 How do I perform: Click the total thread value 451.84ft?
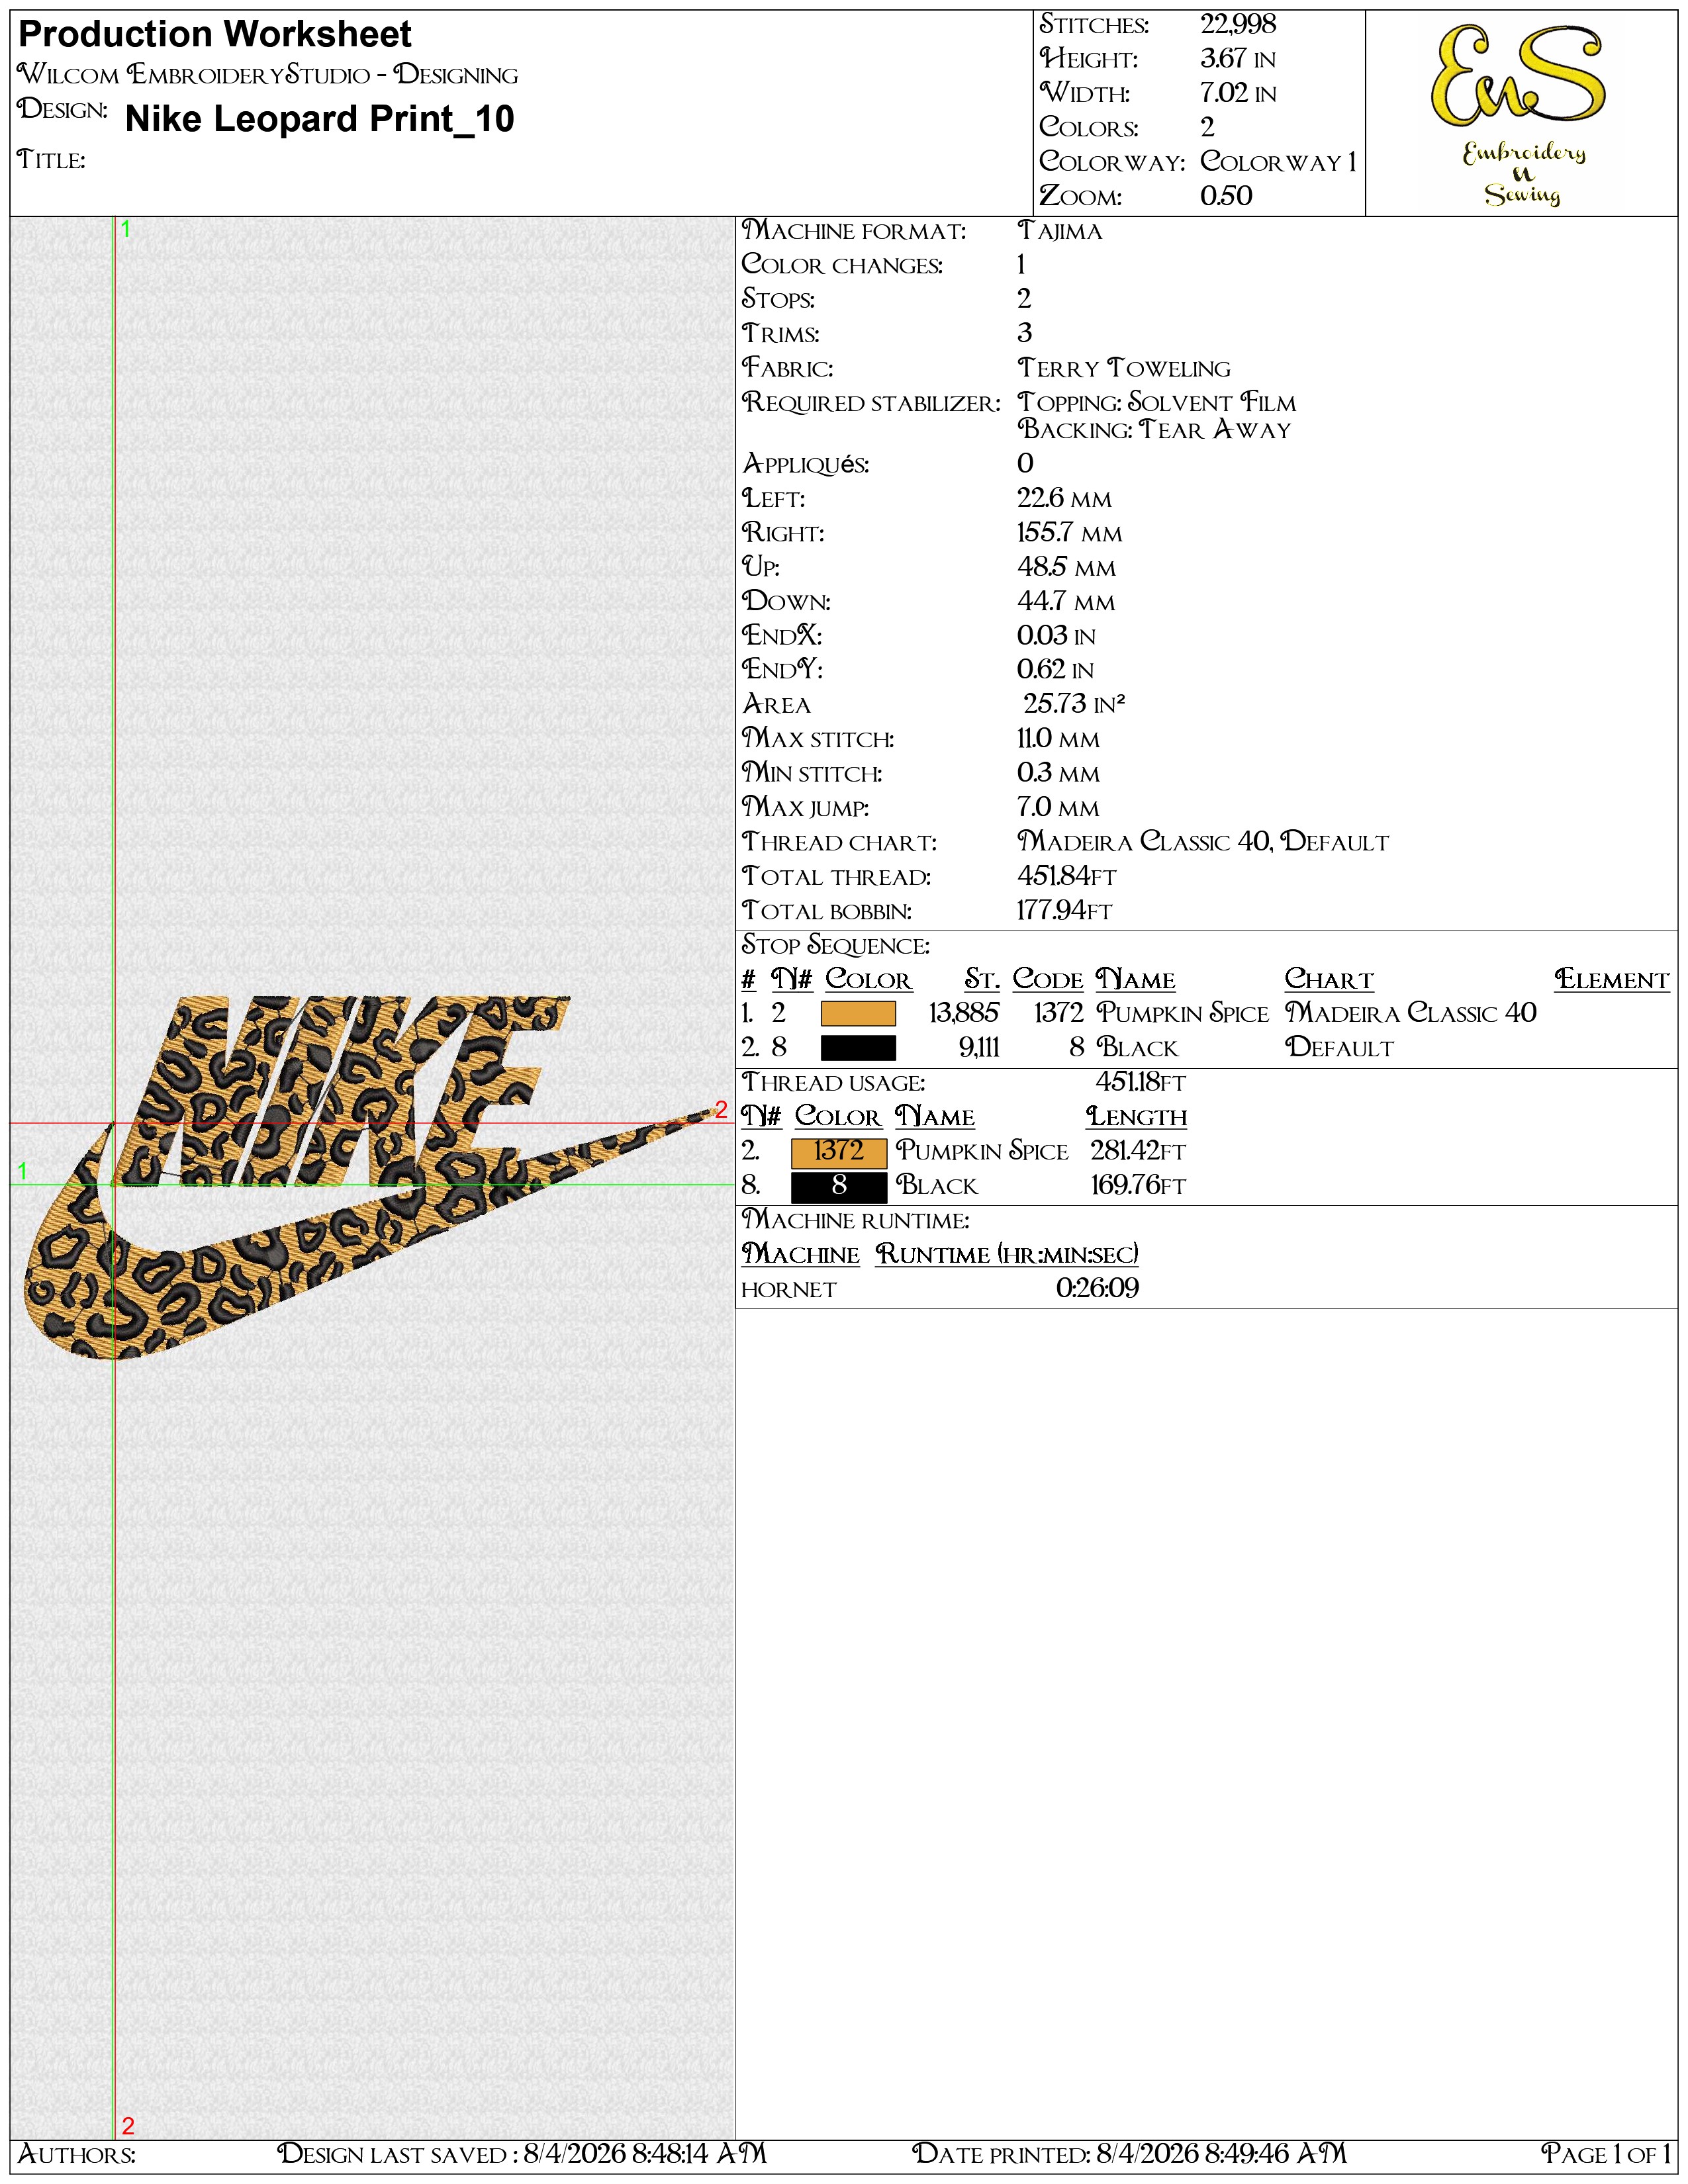pyautogui.click(x=1067, y=876)
